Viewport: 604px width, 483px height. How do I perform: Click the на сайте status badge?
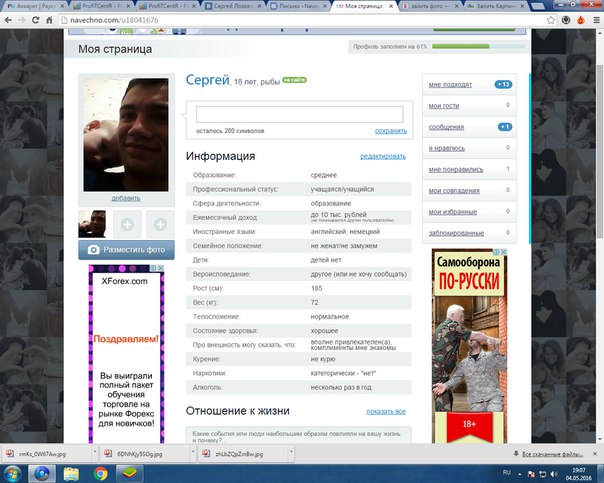(294, 80)
